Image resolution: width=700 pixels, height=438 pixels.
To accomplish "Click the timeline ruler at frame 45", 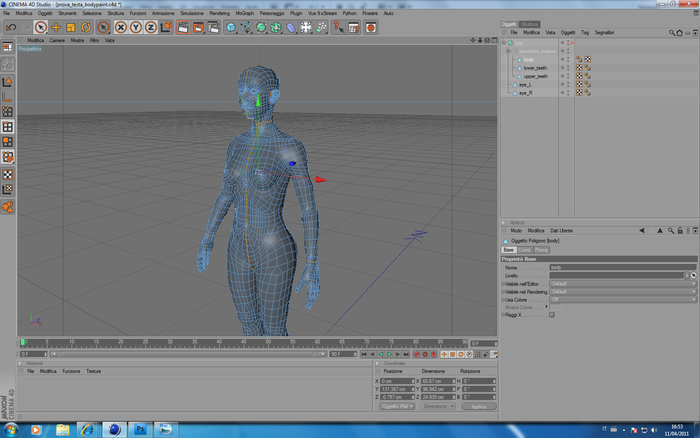I will [243, 342].
